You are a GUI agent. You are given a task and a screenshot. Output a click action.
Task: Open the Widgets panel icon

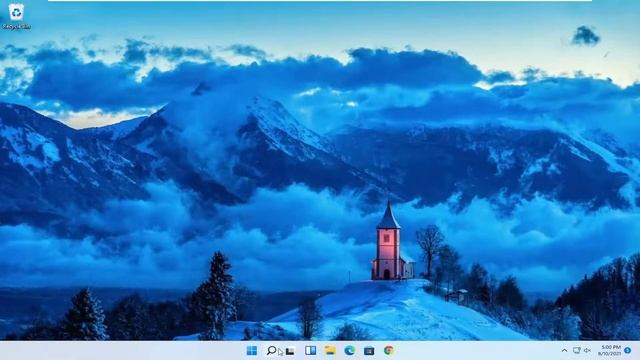310,350
